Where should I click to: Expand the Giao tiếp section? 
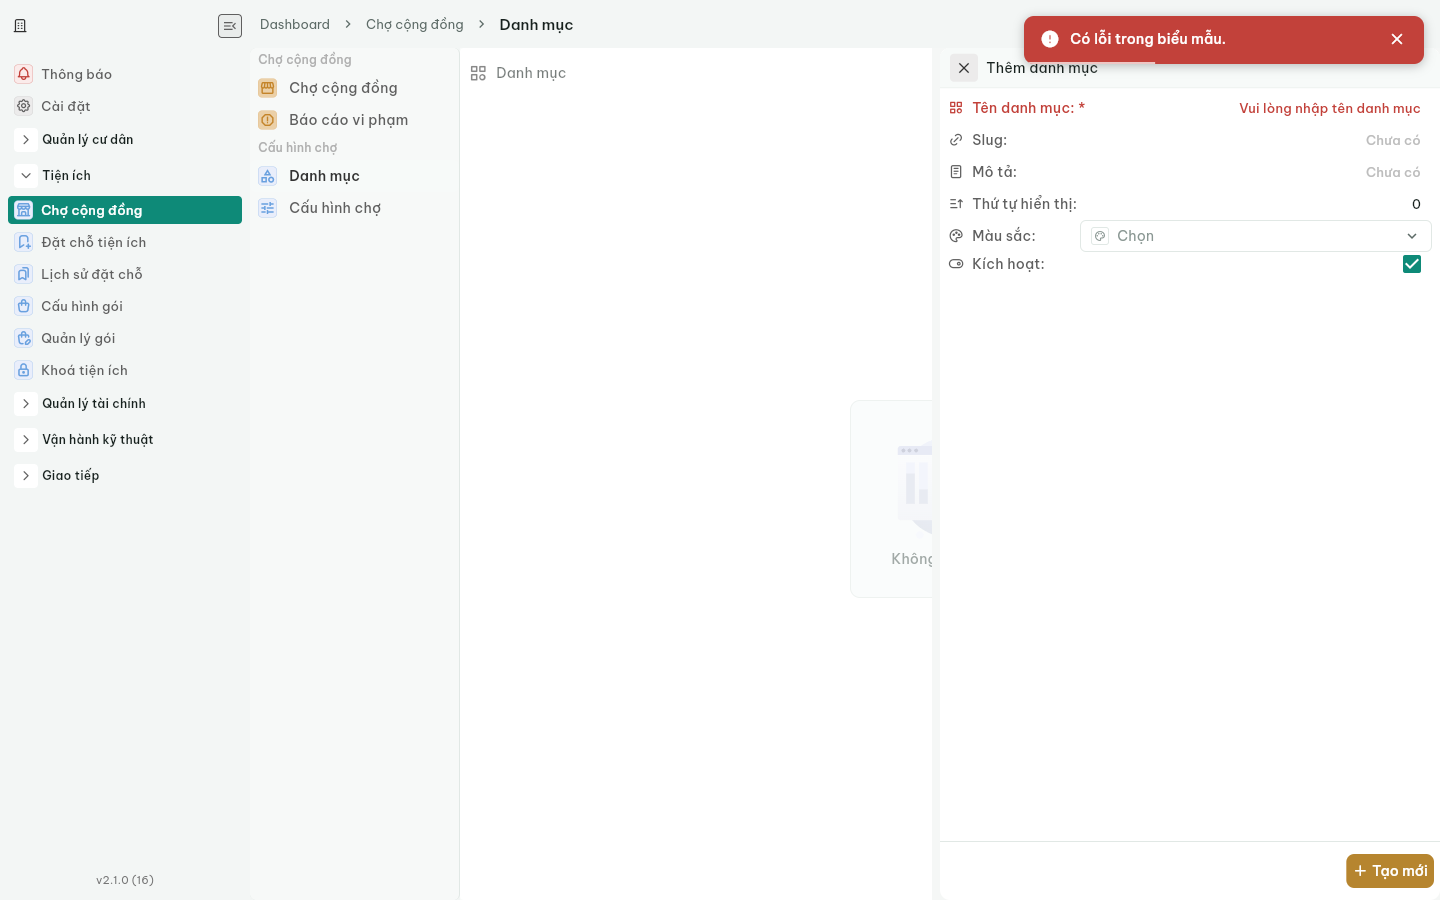click(x=26, y=476)
